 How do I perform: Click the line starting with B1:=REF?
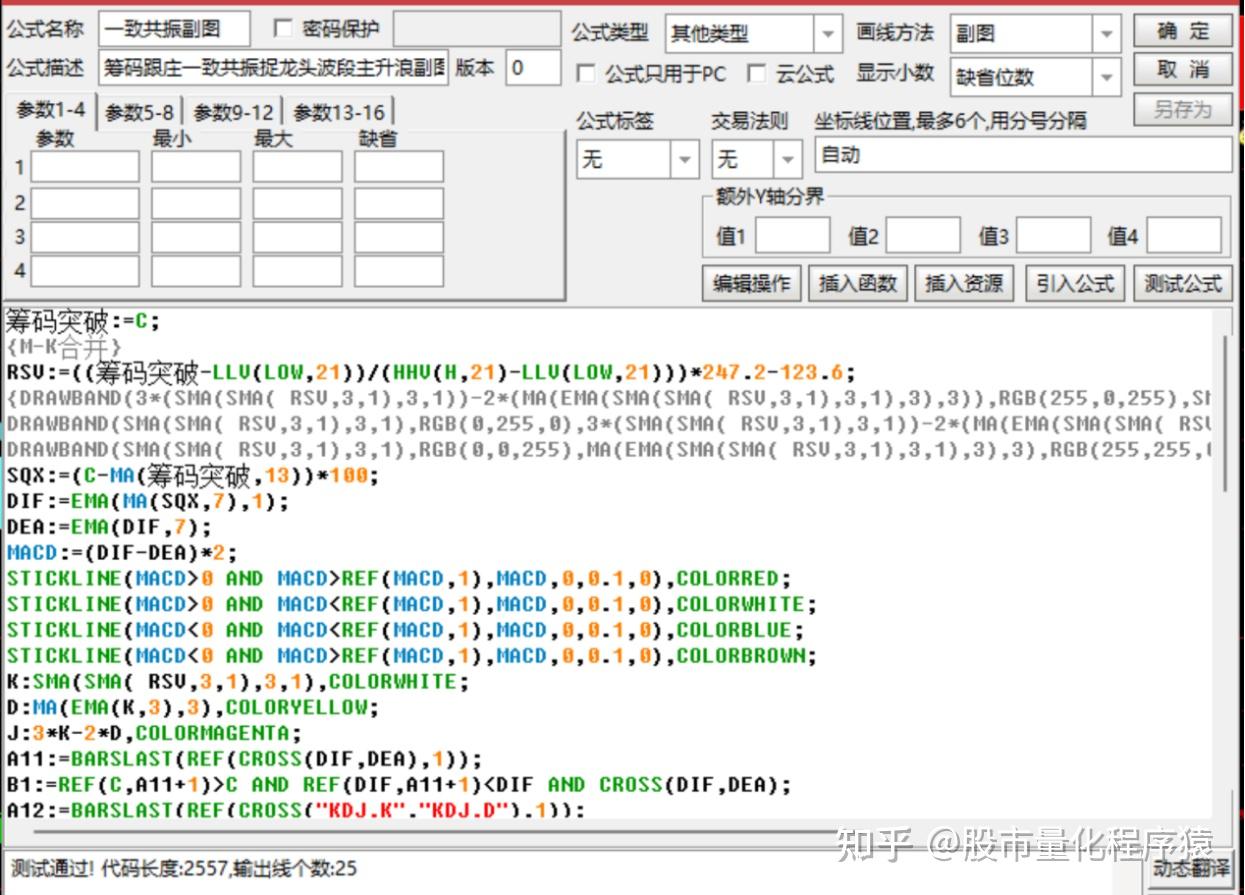[398, 784]
